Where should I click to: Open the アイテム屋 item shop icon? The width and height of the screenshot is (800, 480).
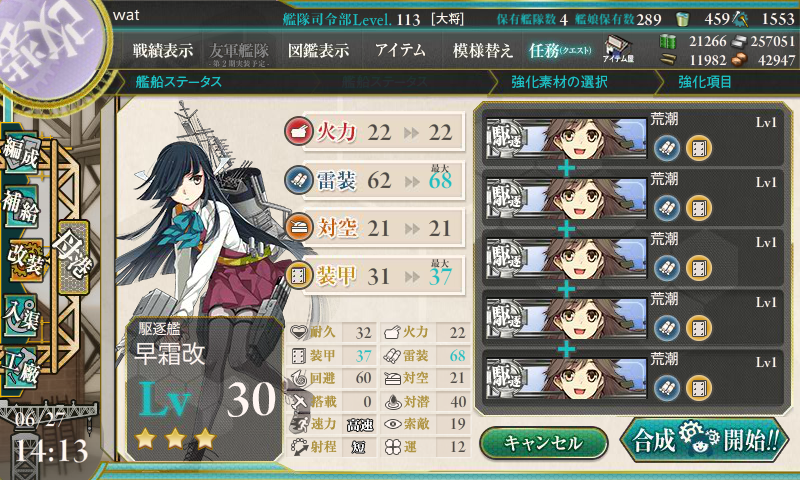[618, 49]
